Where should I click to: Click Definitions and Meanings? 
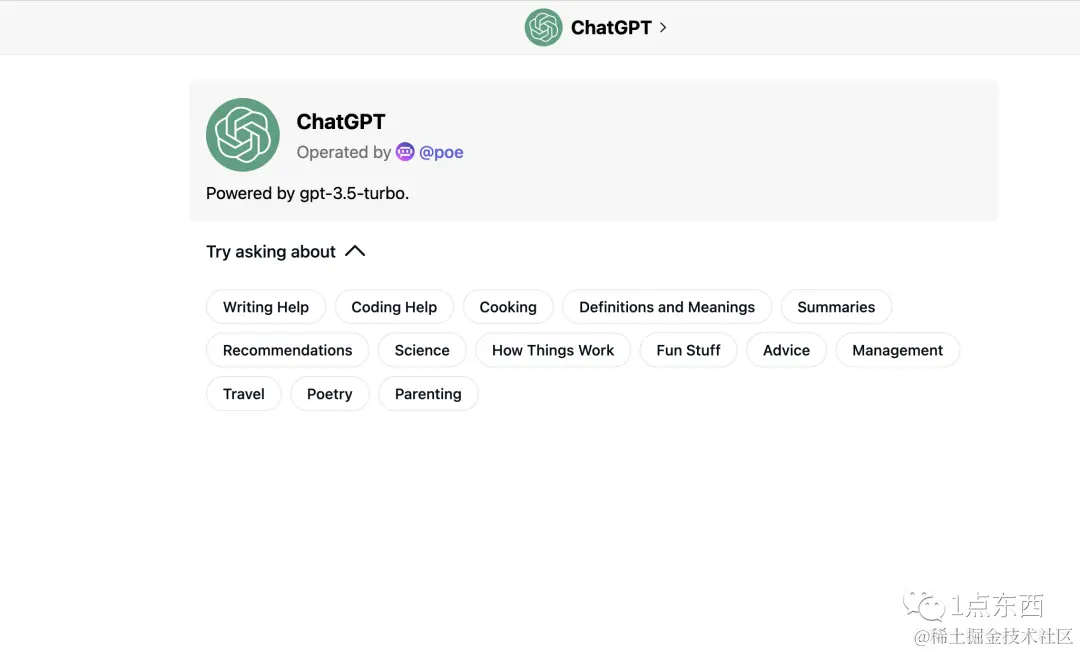(666, 307)
